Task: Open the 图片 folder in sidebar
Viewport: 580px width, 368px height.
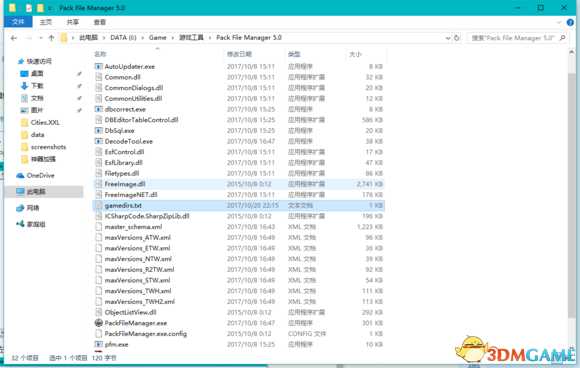Action: pos(37,110)
